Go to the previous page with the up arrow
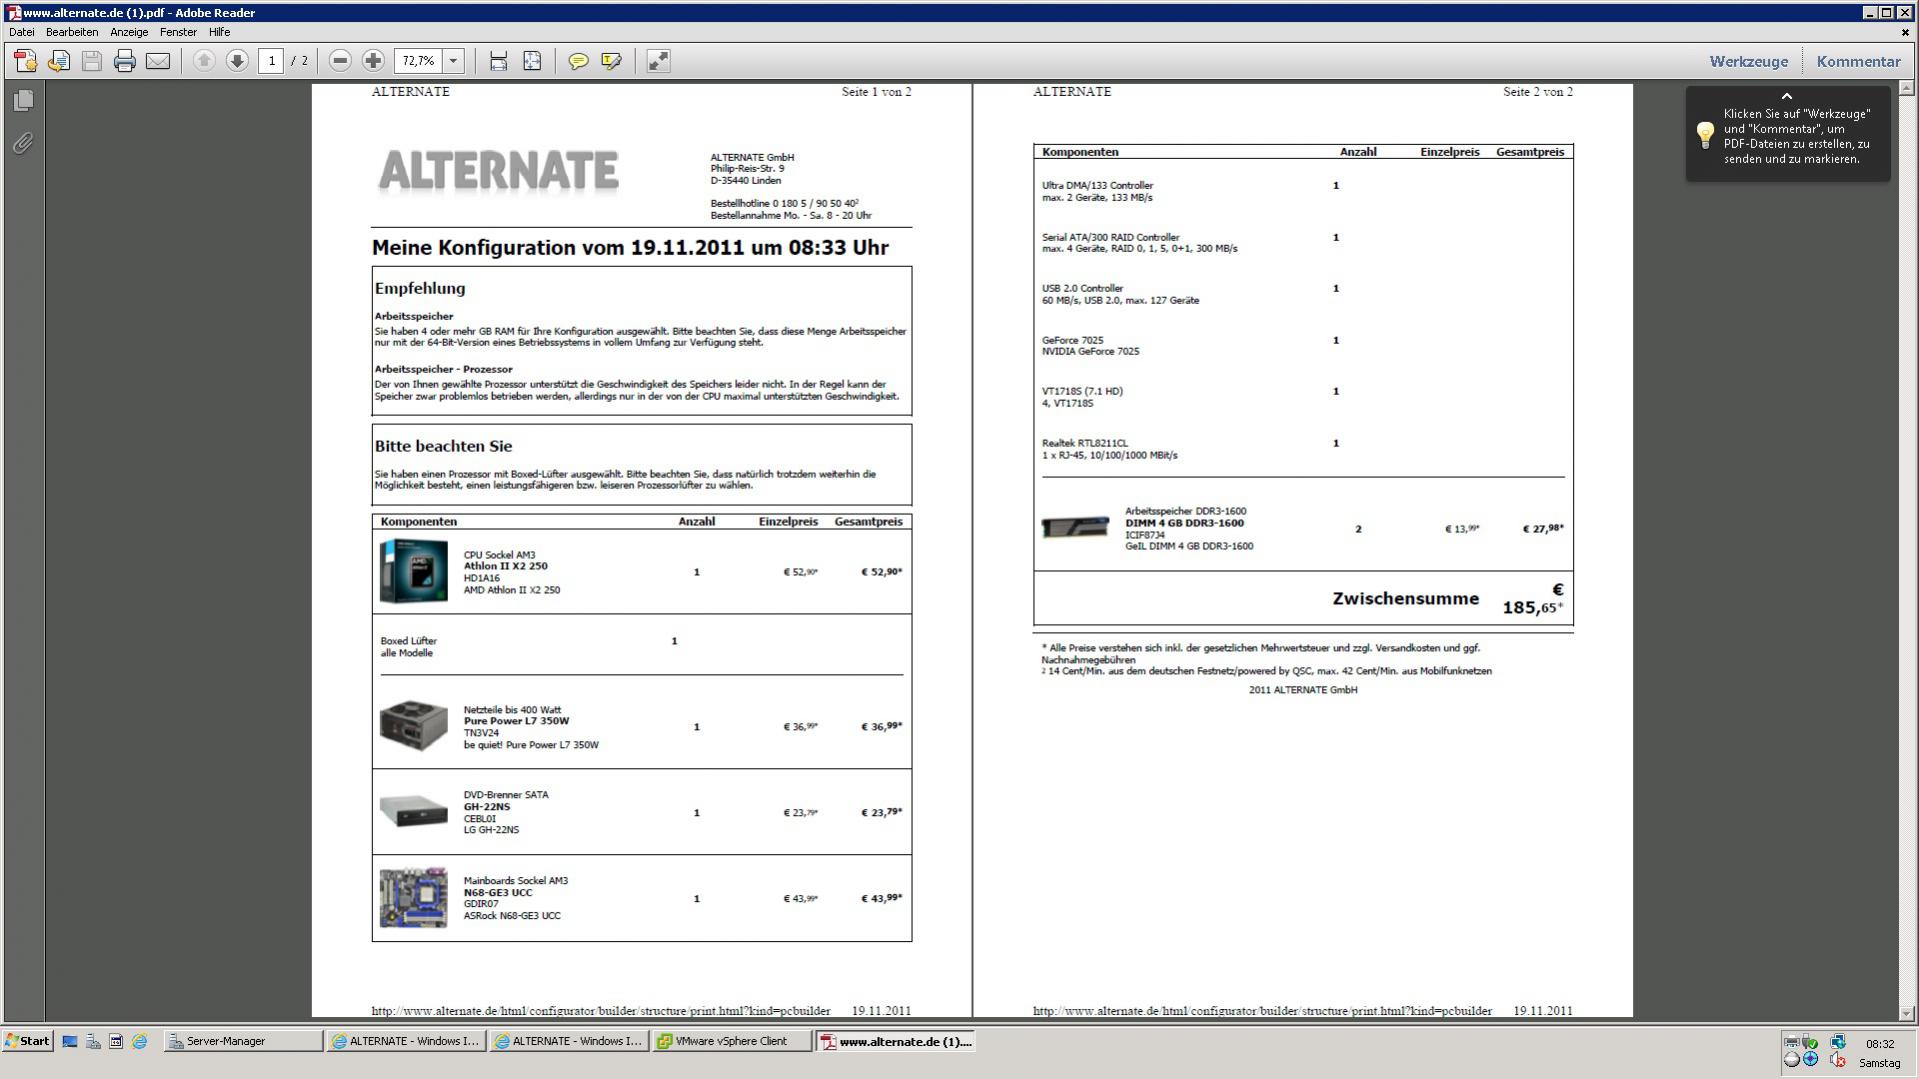Screen dimensions: 1919x1079 coord(204,61)
